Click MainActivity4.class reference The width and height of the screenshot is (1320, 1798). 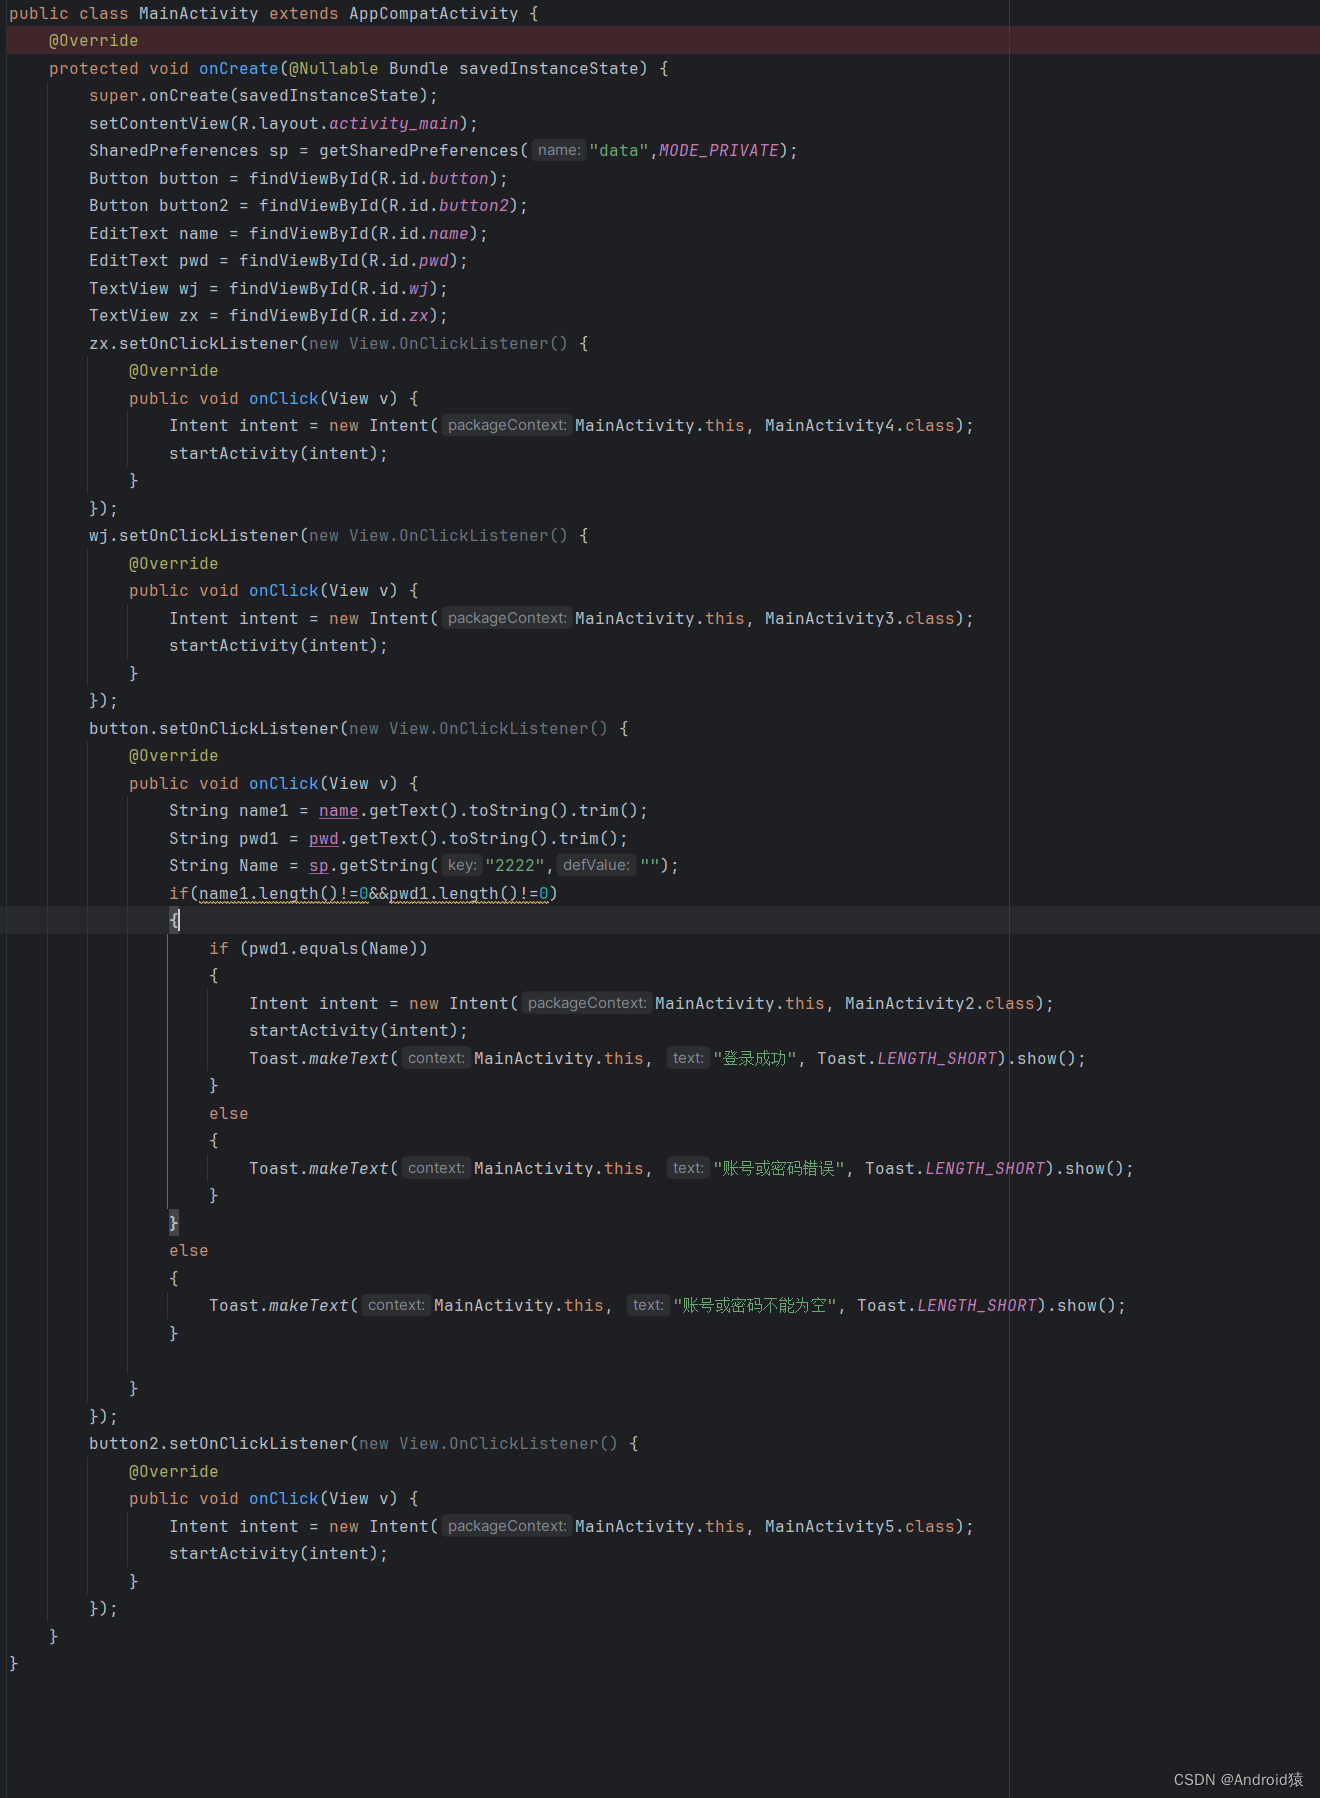point(859,426)
